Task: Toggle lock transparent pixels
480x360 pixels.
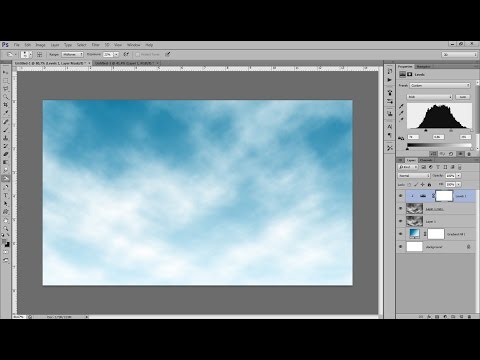Action: click(409, 184)
